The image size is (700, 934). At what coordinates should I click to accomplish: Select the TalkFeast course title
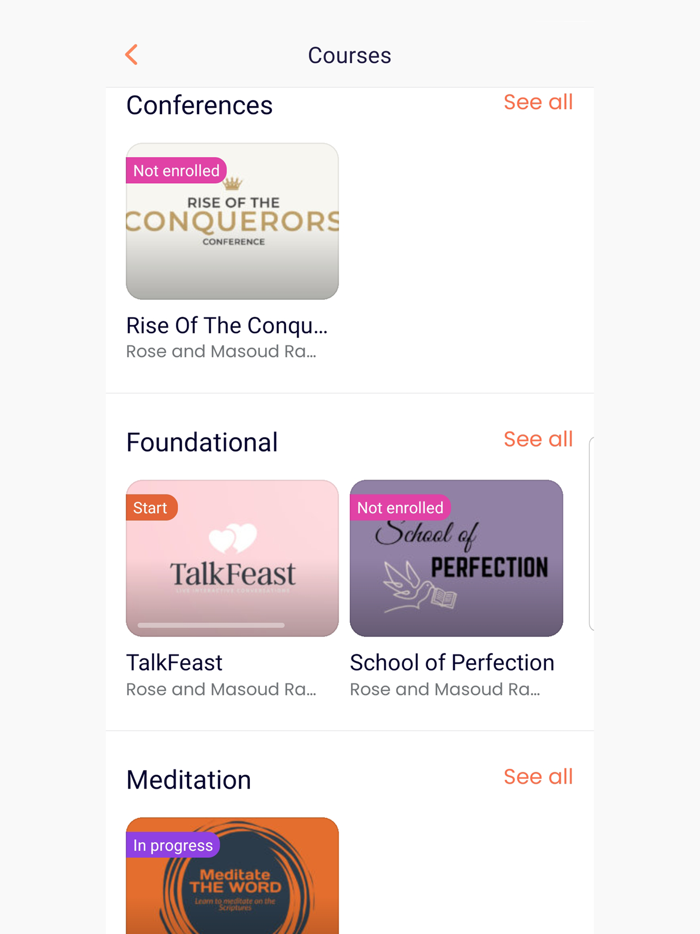click(x=174, y=662)
